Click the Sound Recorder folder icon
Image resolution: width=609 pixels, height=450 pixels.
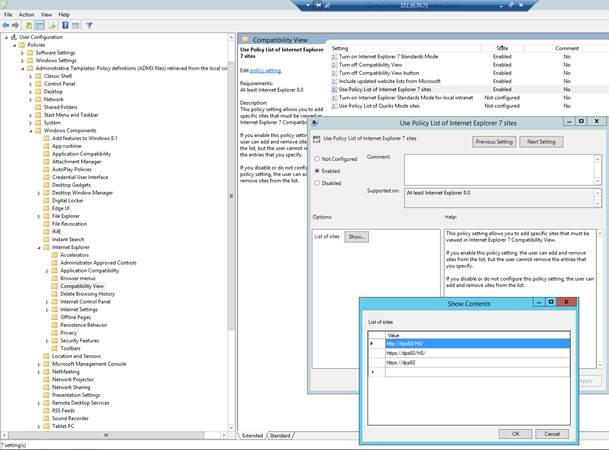(x=46, y=418)
